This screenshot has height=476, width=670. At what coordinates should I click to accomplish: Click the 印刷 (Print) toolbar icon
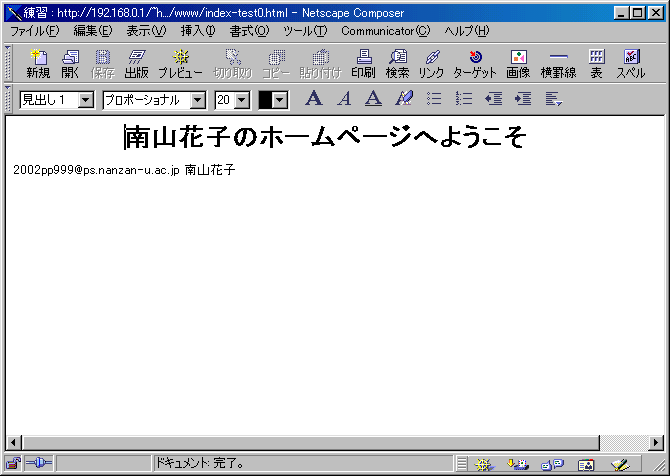tap(364, 64)
